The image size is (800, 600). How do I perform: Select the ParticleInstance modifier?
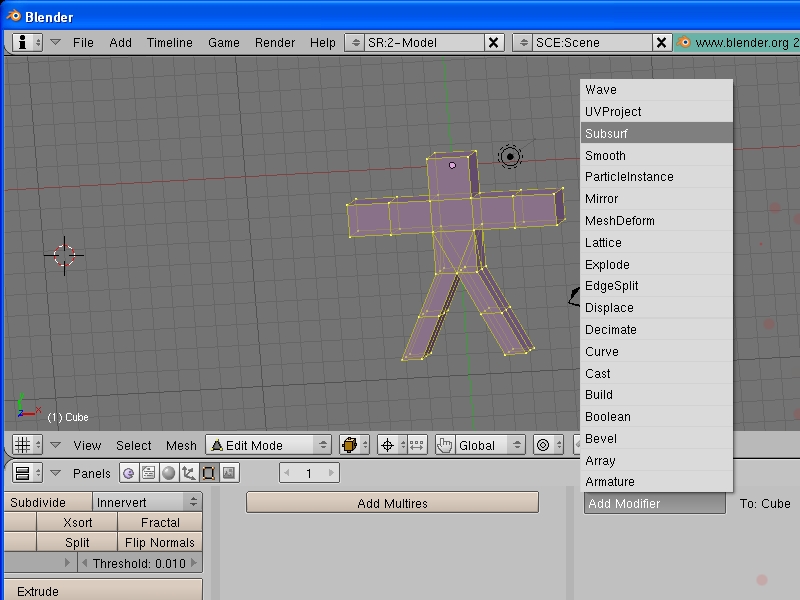(657, 177)
